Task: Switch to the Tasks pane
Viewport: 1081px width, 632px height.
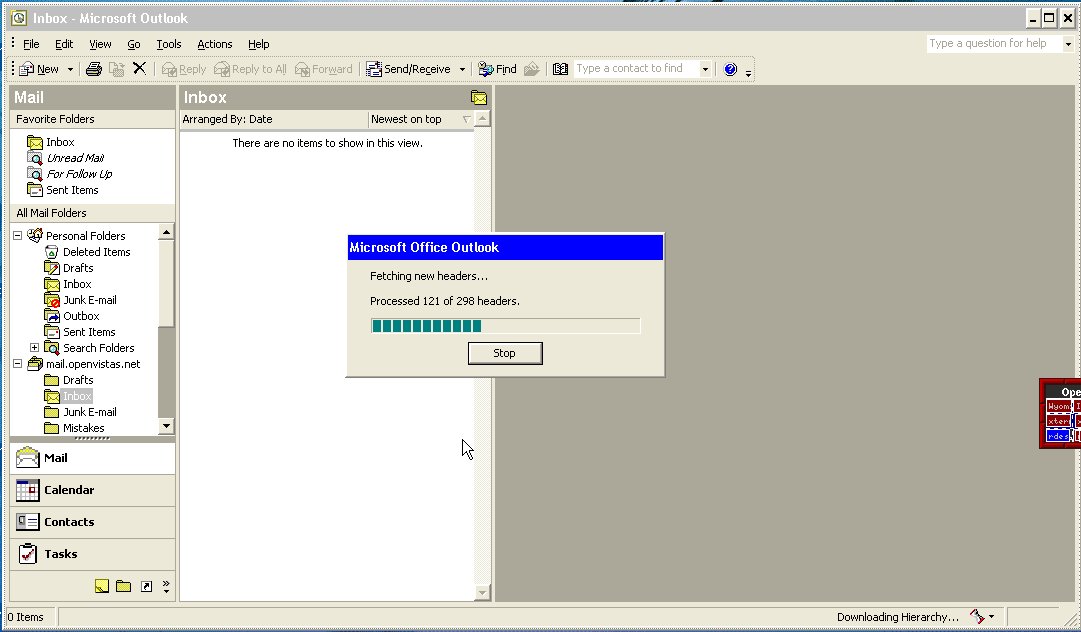Action: (x=92, y=554)
